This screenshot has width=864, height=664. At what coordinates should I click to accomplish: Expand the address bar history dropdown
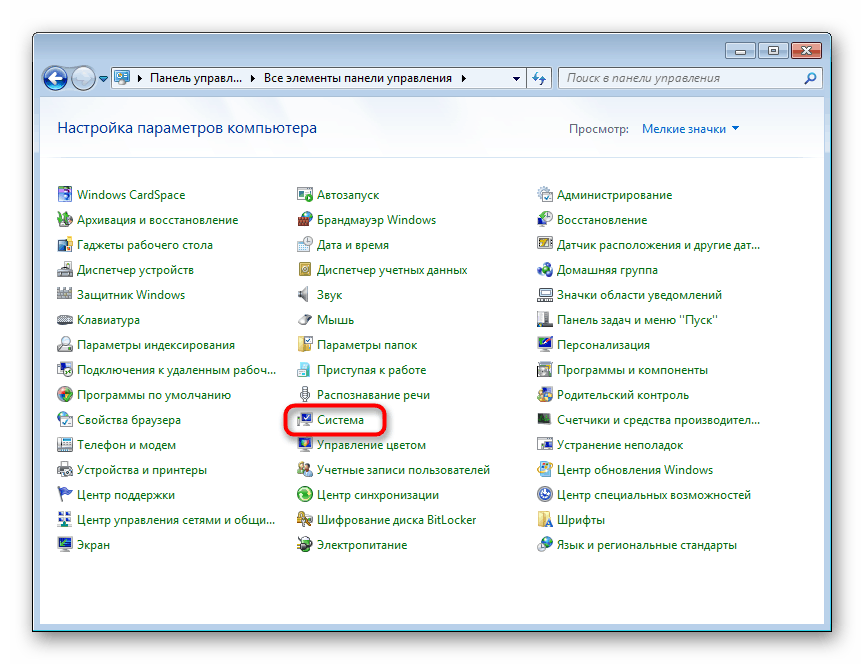(x=516, y=78)
